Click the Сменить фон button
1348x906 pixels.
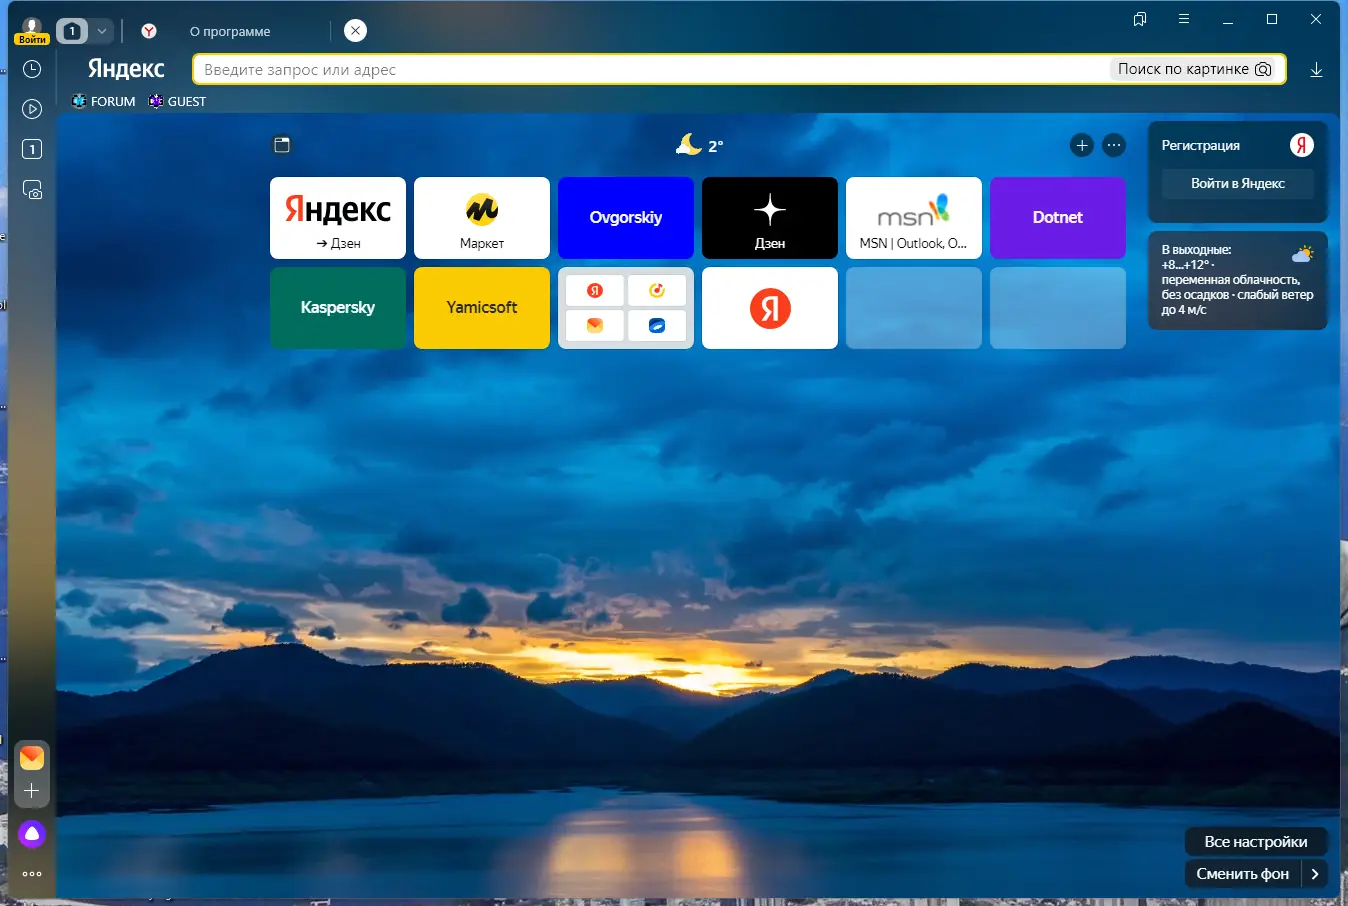coord(1243,874)
